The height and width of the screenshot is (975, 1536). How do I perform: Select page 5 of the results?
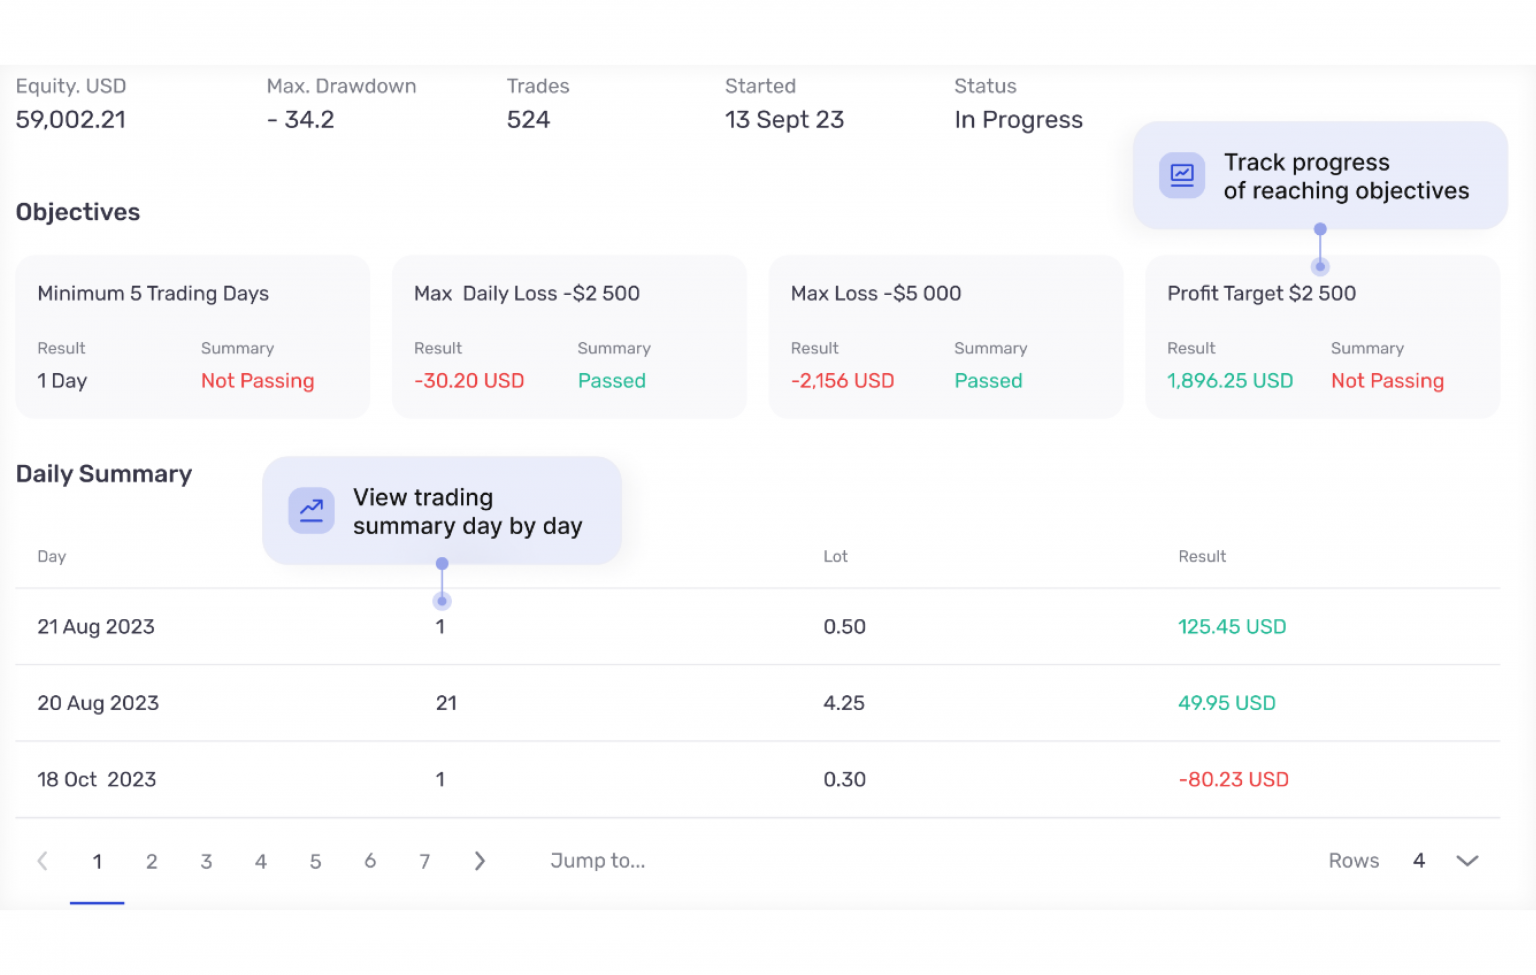315,860
